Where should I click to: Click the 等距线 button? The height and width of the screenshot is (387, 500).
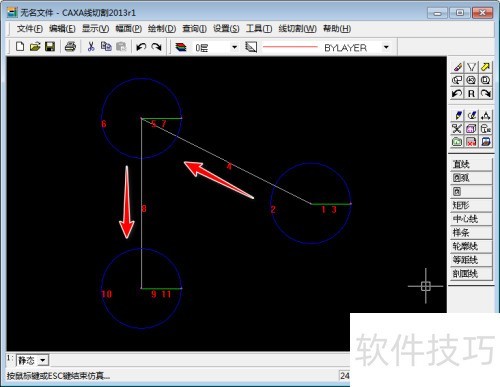[471, 260]
